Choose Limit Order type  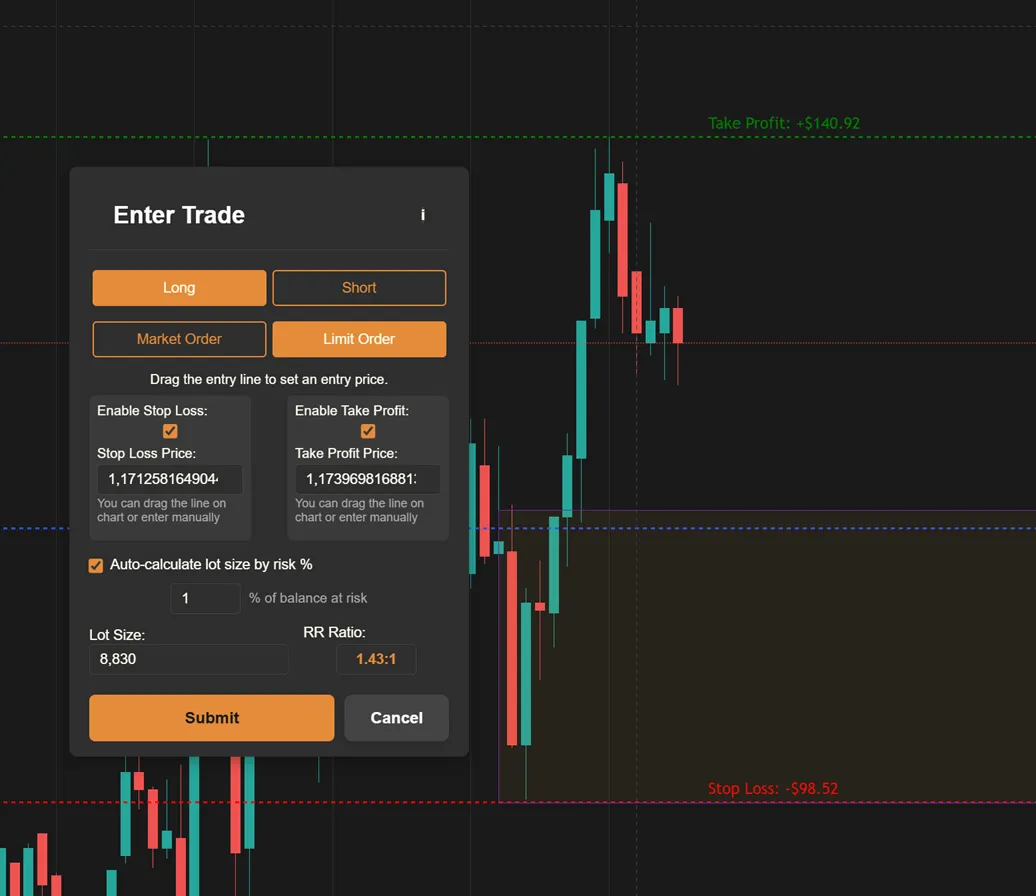tap(359, 339)
